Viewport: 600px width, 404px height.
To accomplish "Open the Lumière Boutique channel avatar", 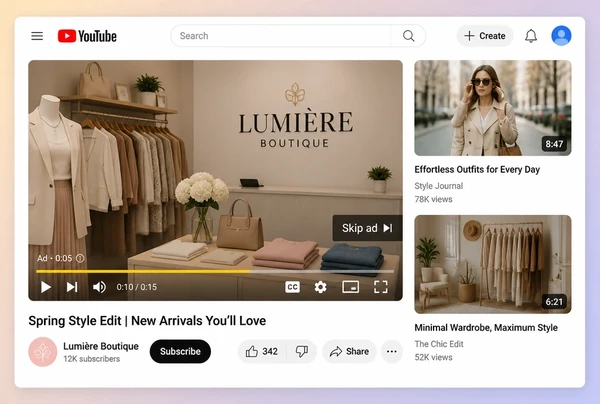I will point(42,352).
